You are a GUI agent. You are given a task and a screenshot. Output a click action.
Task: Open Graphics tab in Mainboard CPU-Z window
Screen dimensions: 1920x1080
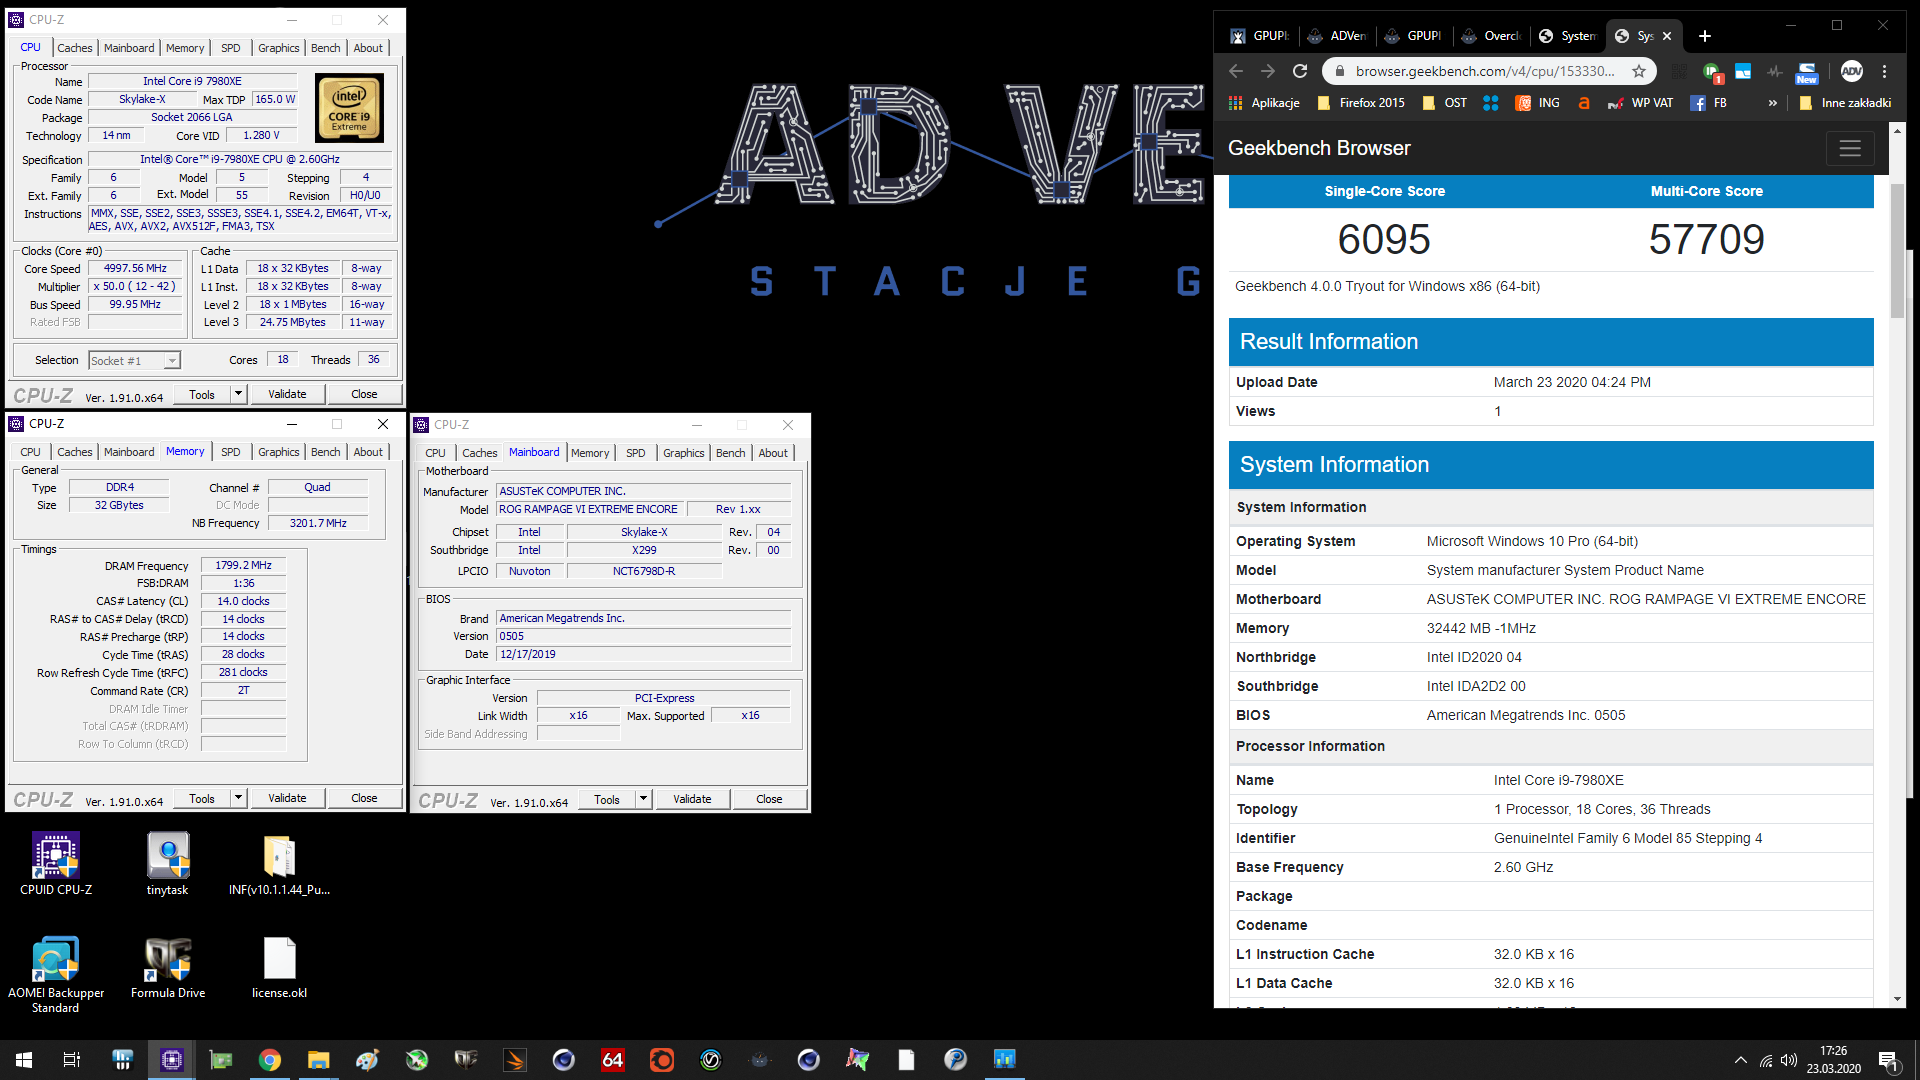pos(684,453)
